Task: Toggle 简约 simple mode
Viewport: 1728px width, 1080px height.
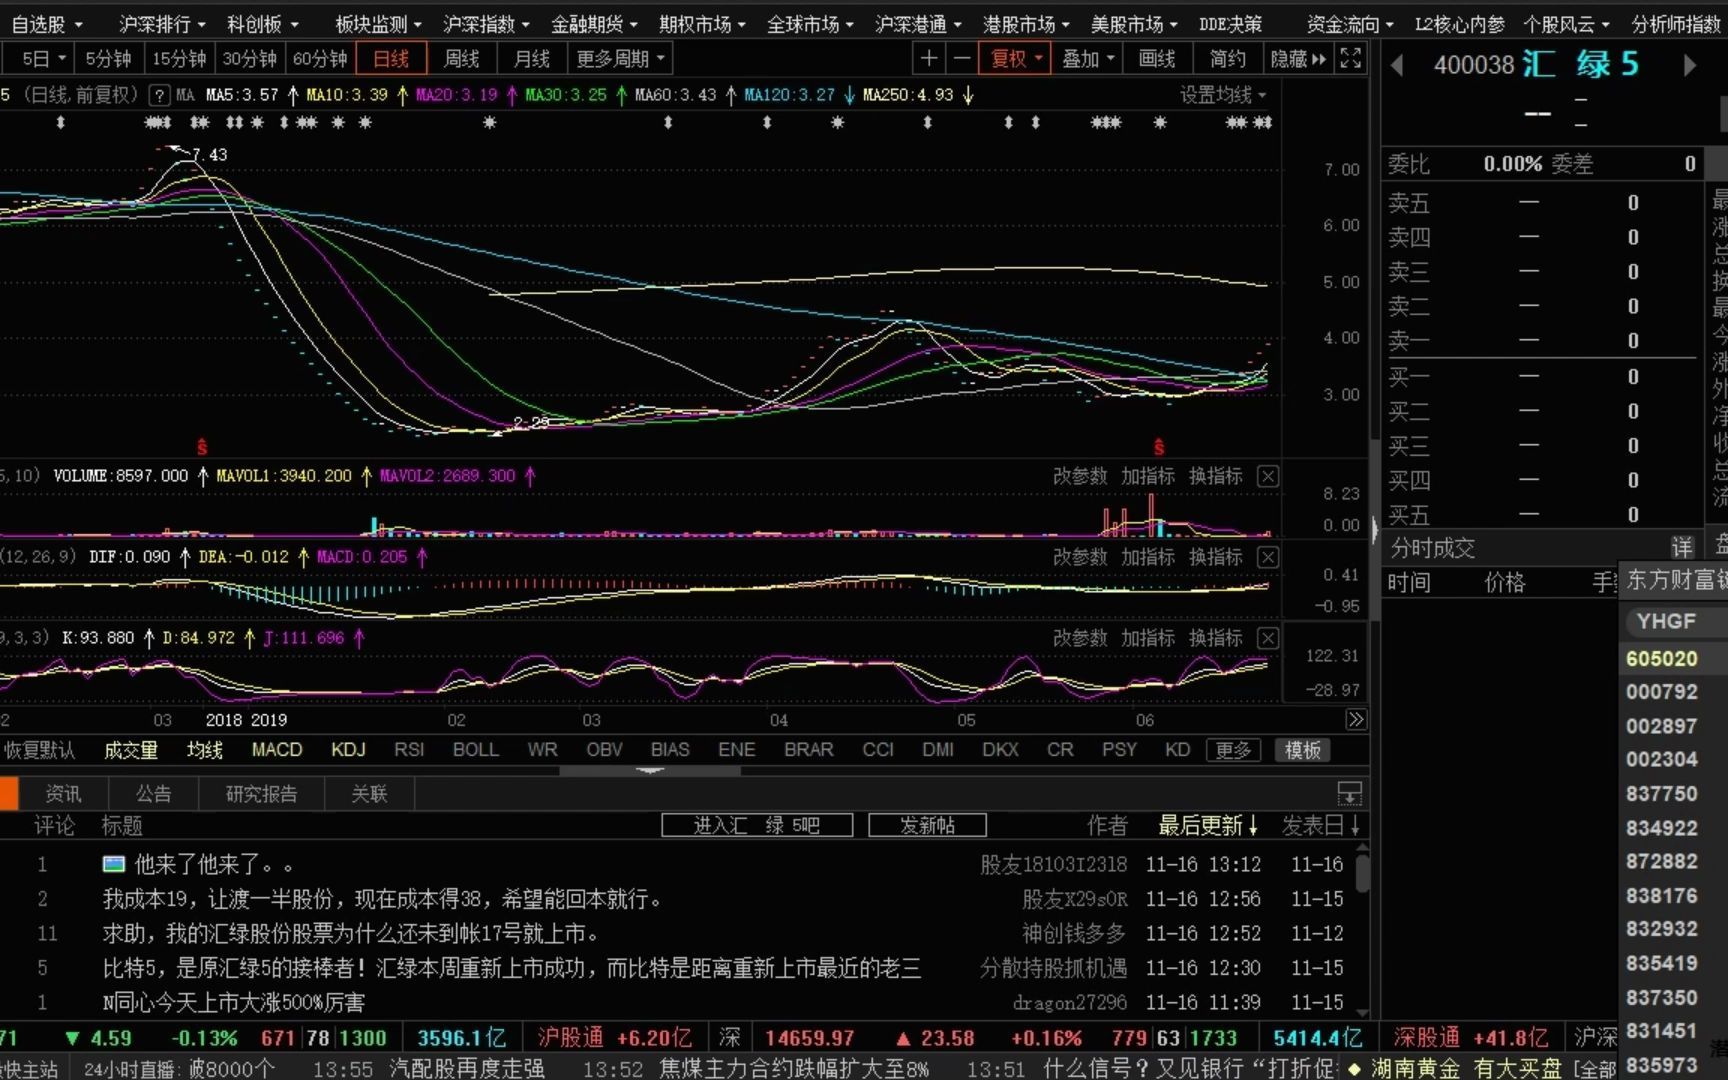Action: click(x=1227, y=59)
